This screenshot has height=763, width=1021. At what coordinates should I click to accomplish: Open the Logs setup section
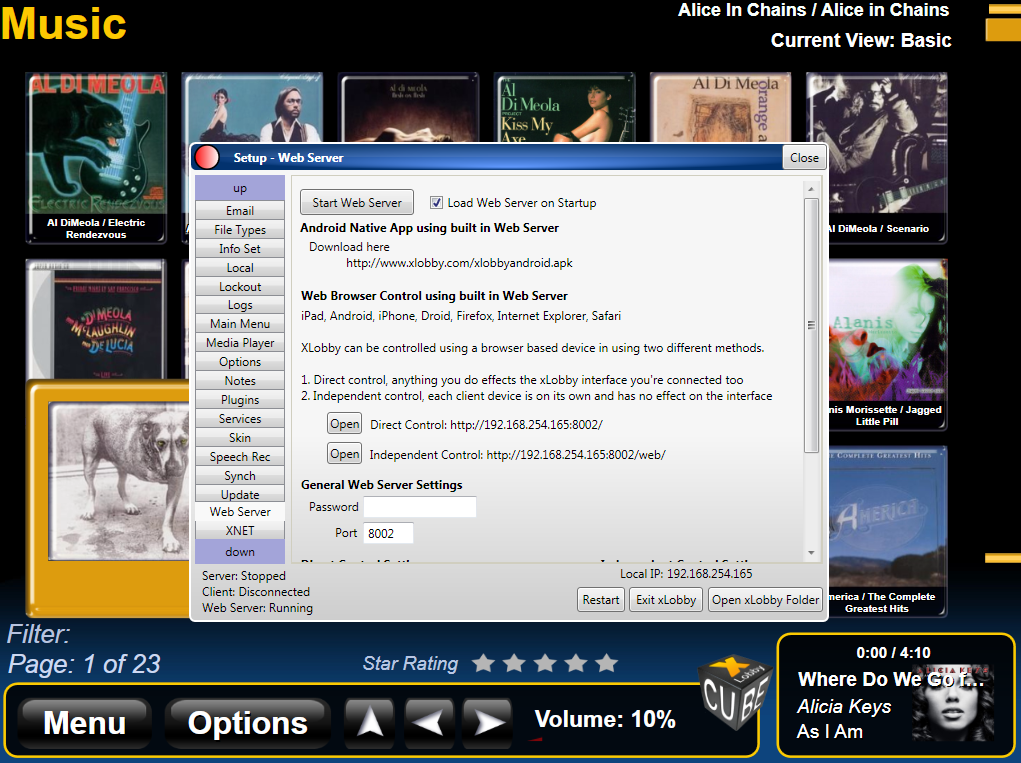click(x=240, y=305)
